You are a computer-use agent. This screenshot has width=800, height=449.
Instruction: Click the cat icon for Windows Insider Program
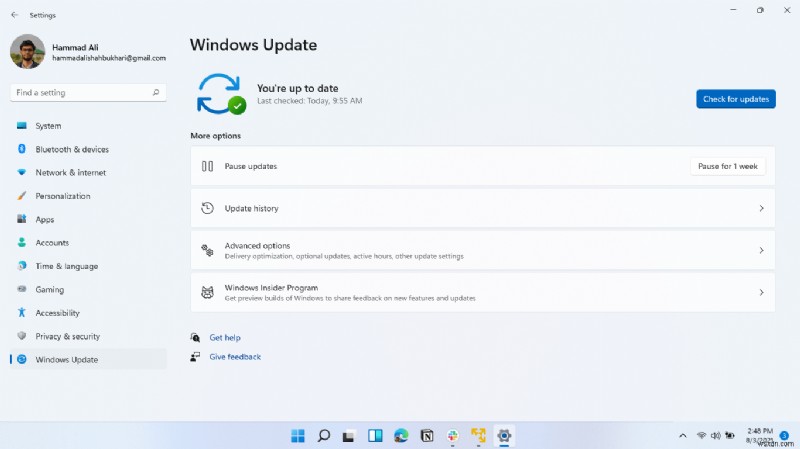click(x=207, y=292)
